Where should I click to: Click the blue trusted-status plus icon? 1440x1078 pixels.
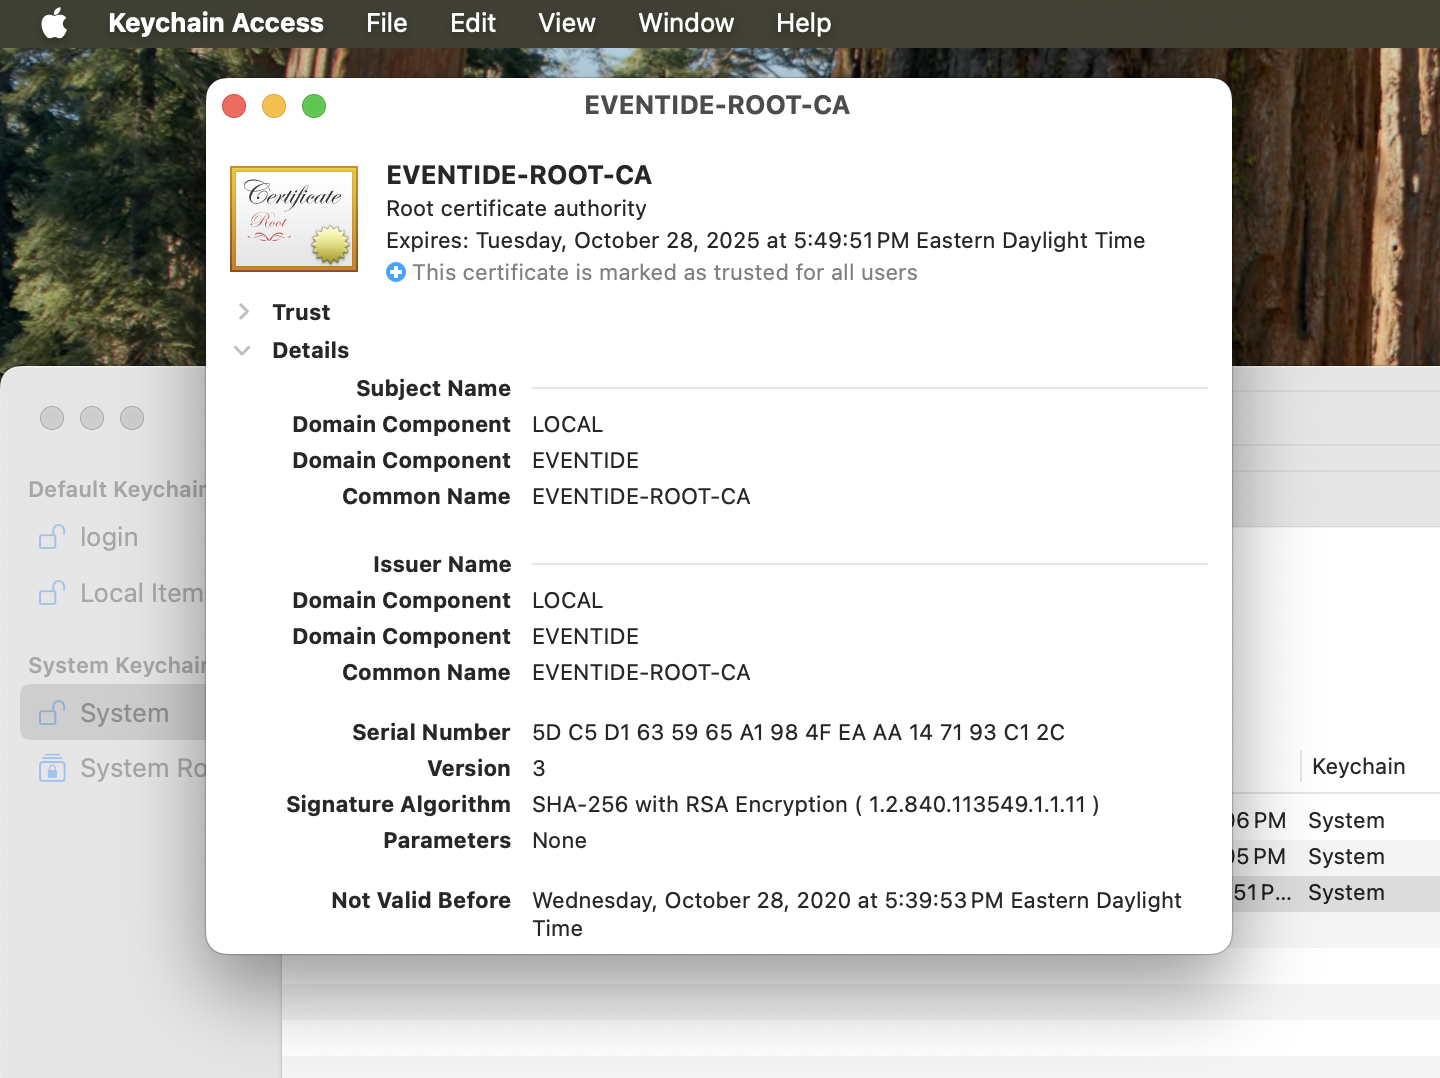[396, 272]
